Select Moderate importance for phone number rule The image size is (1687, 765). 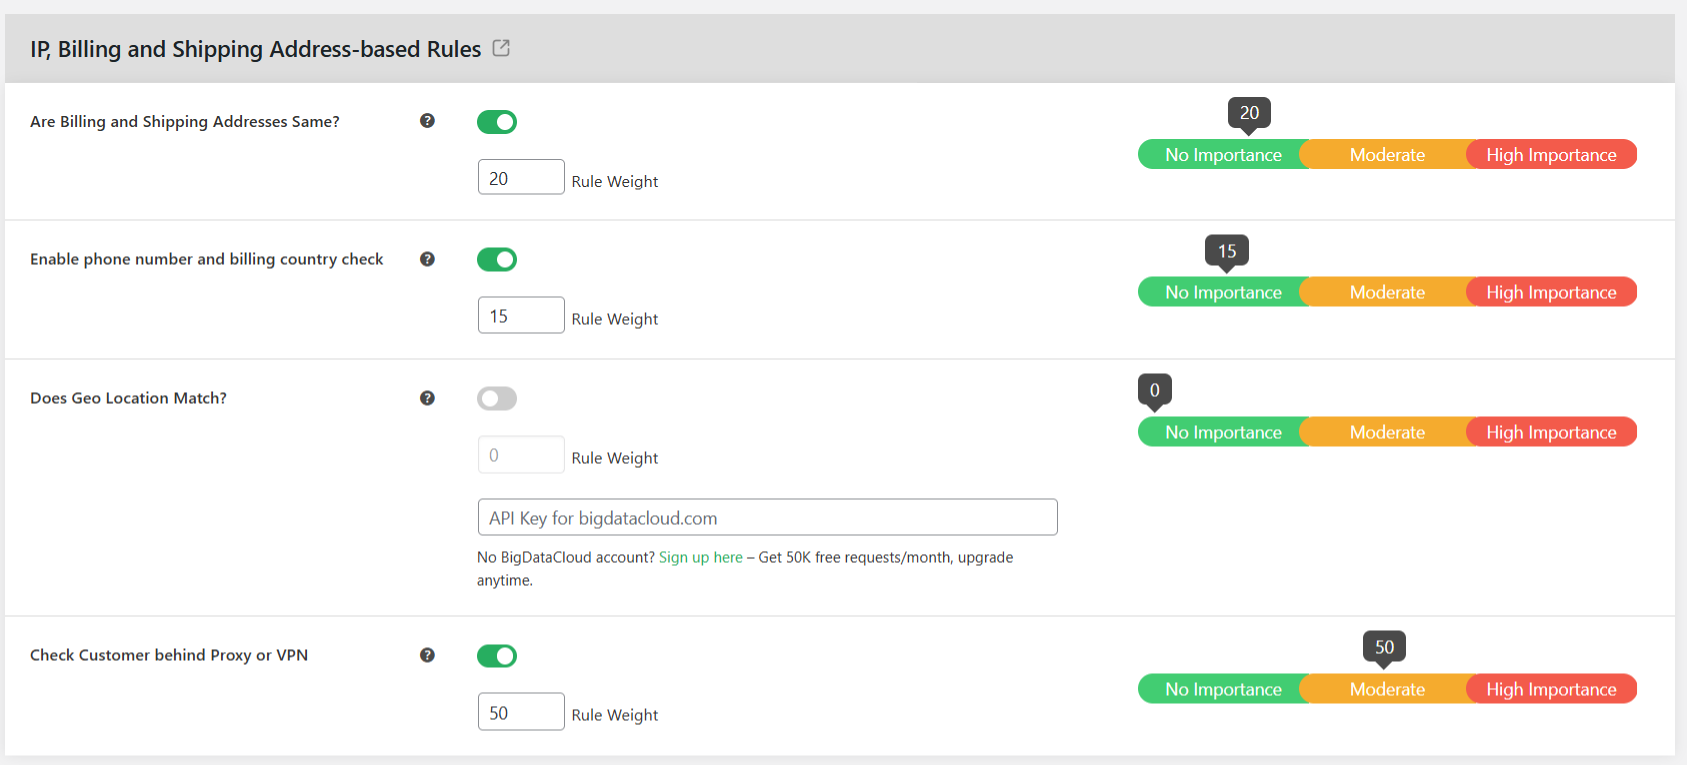point(1387,291)
